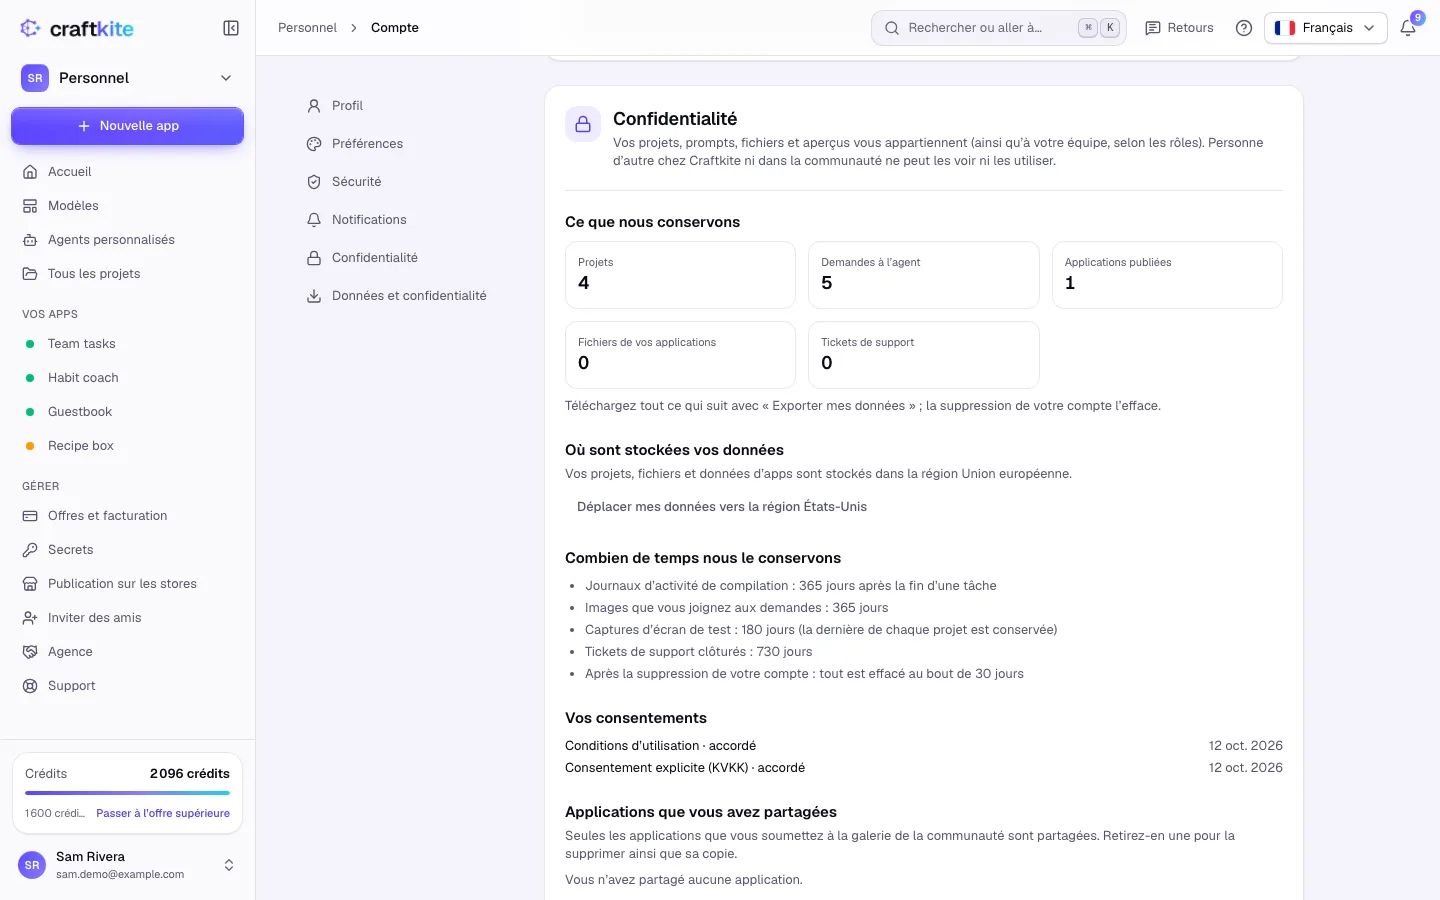Open the Guestbook app
1440x900 pixels.
pos(127,412)
